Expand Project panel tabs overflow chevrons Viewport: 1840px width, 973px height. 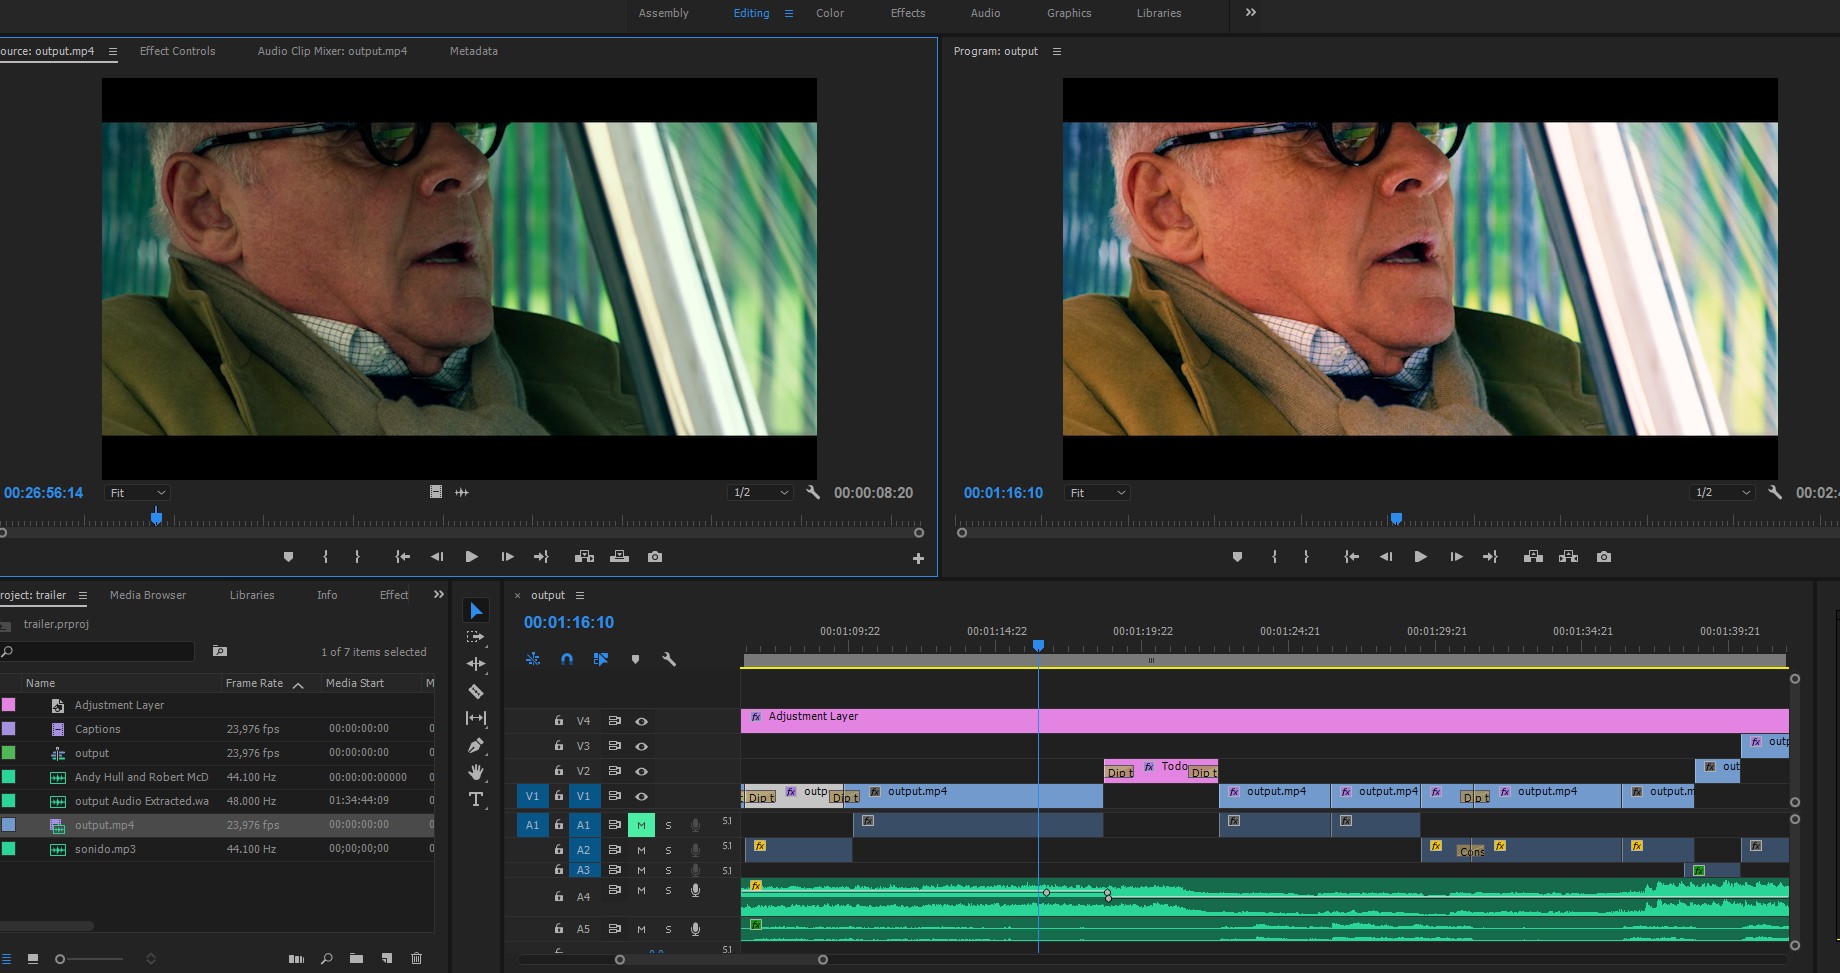pos(438,594)
